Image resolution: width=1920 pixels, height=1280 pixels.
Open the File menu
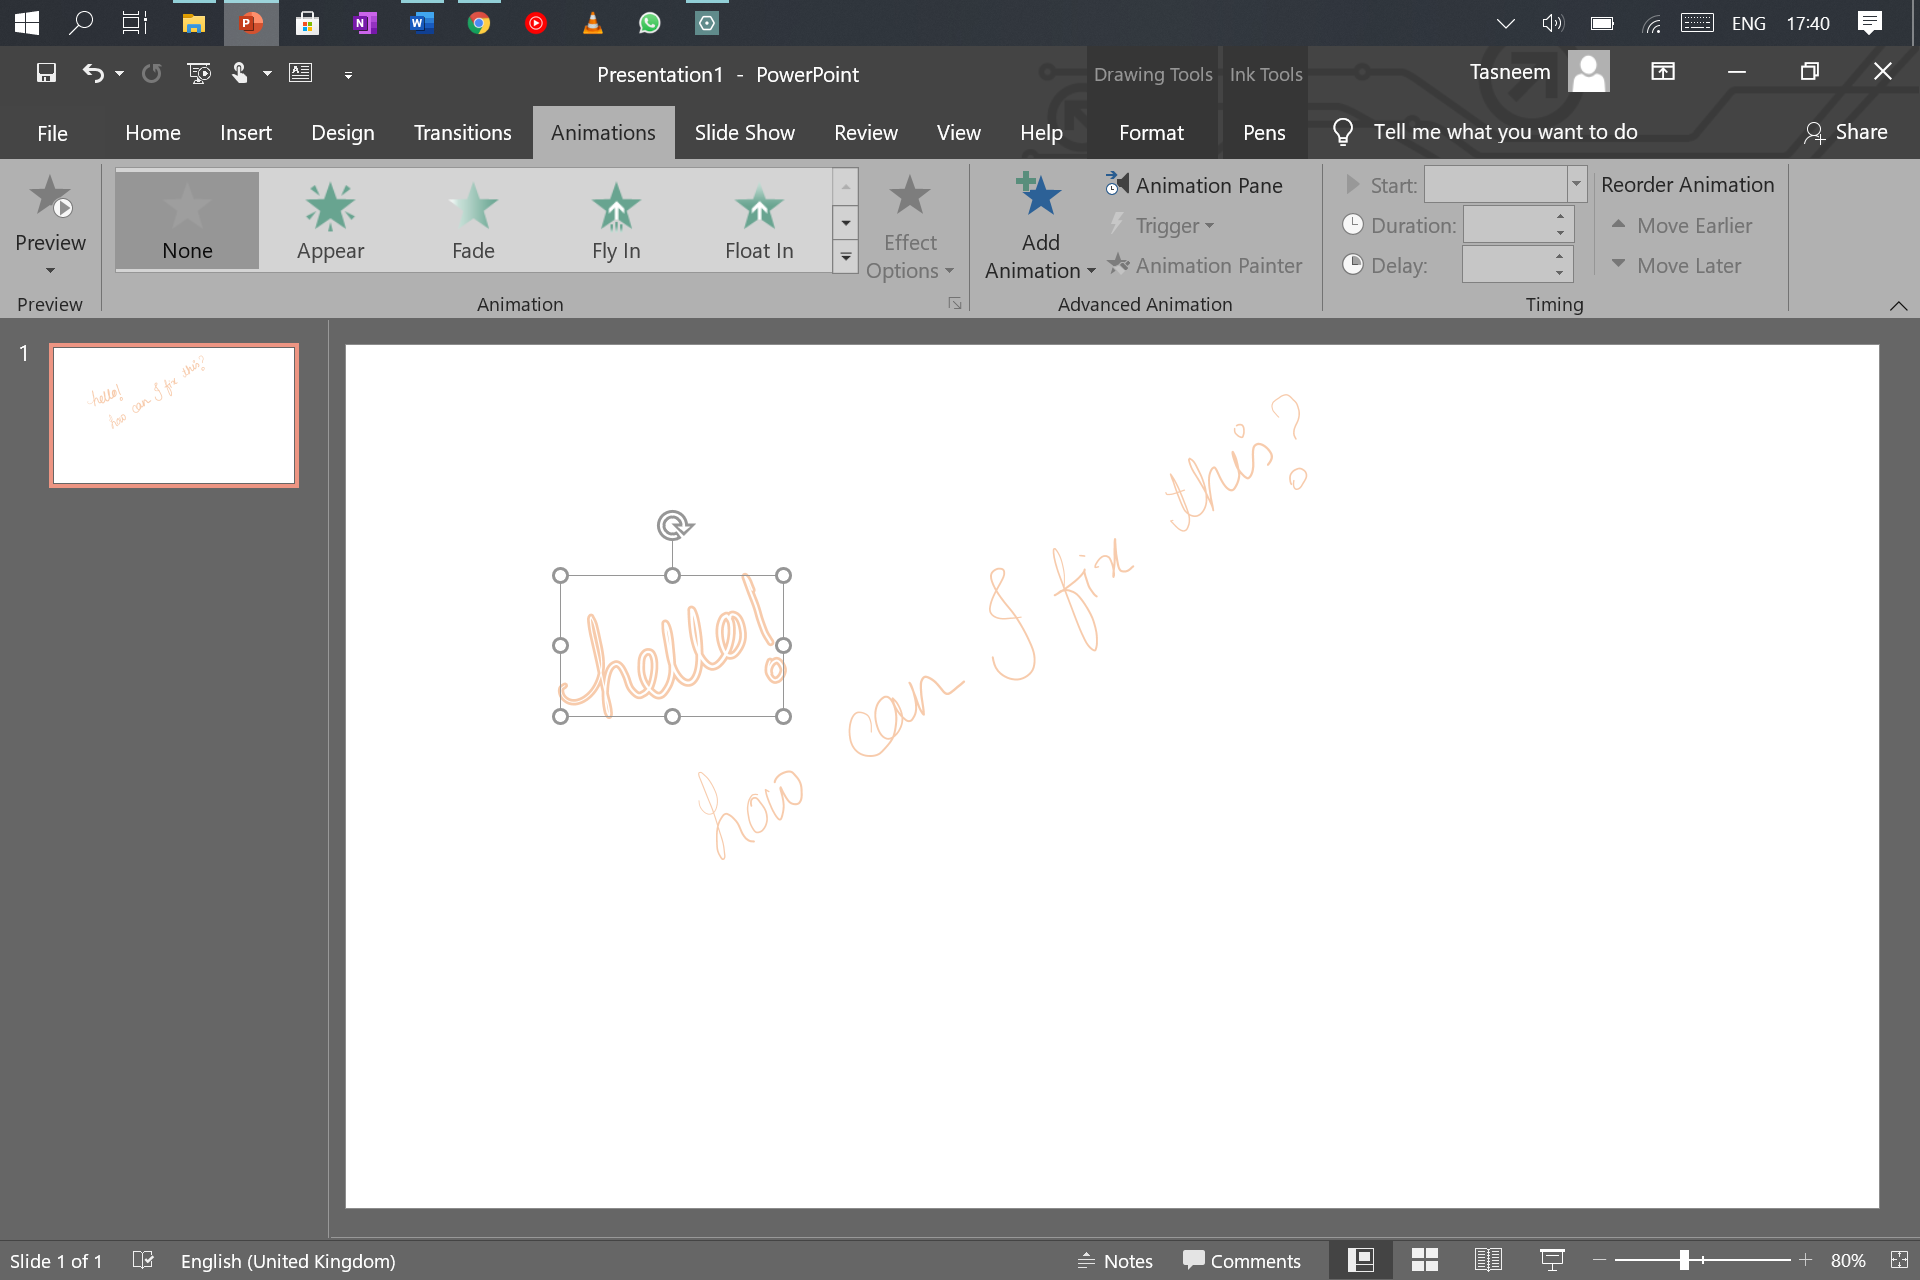[52, 132]
